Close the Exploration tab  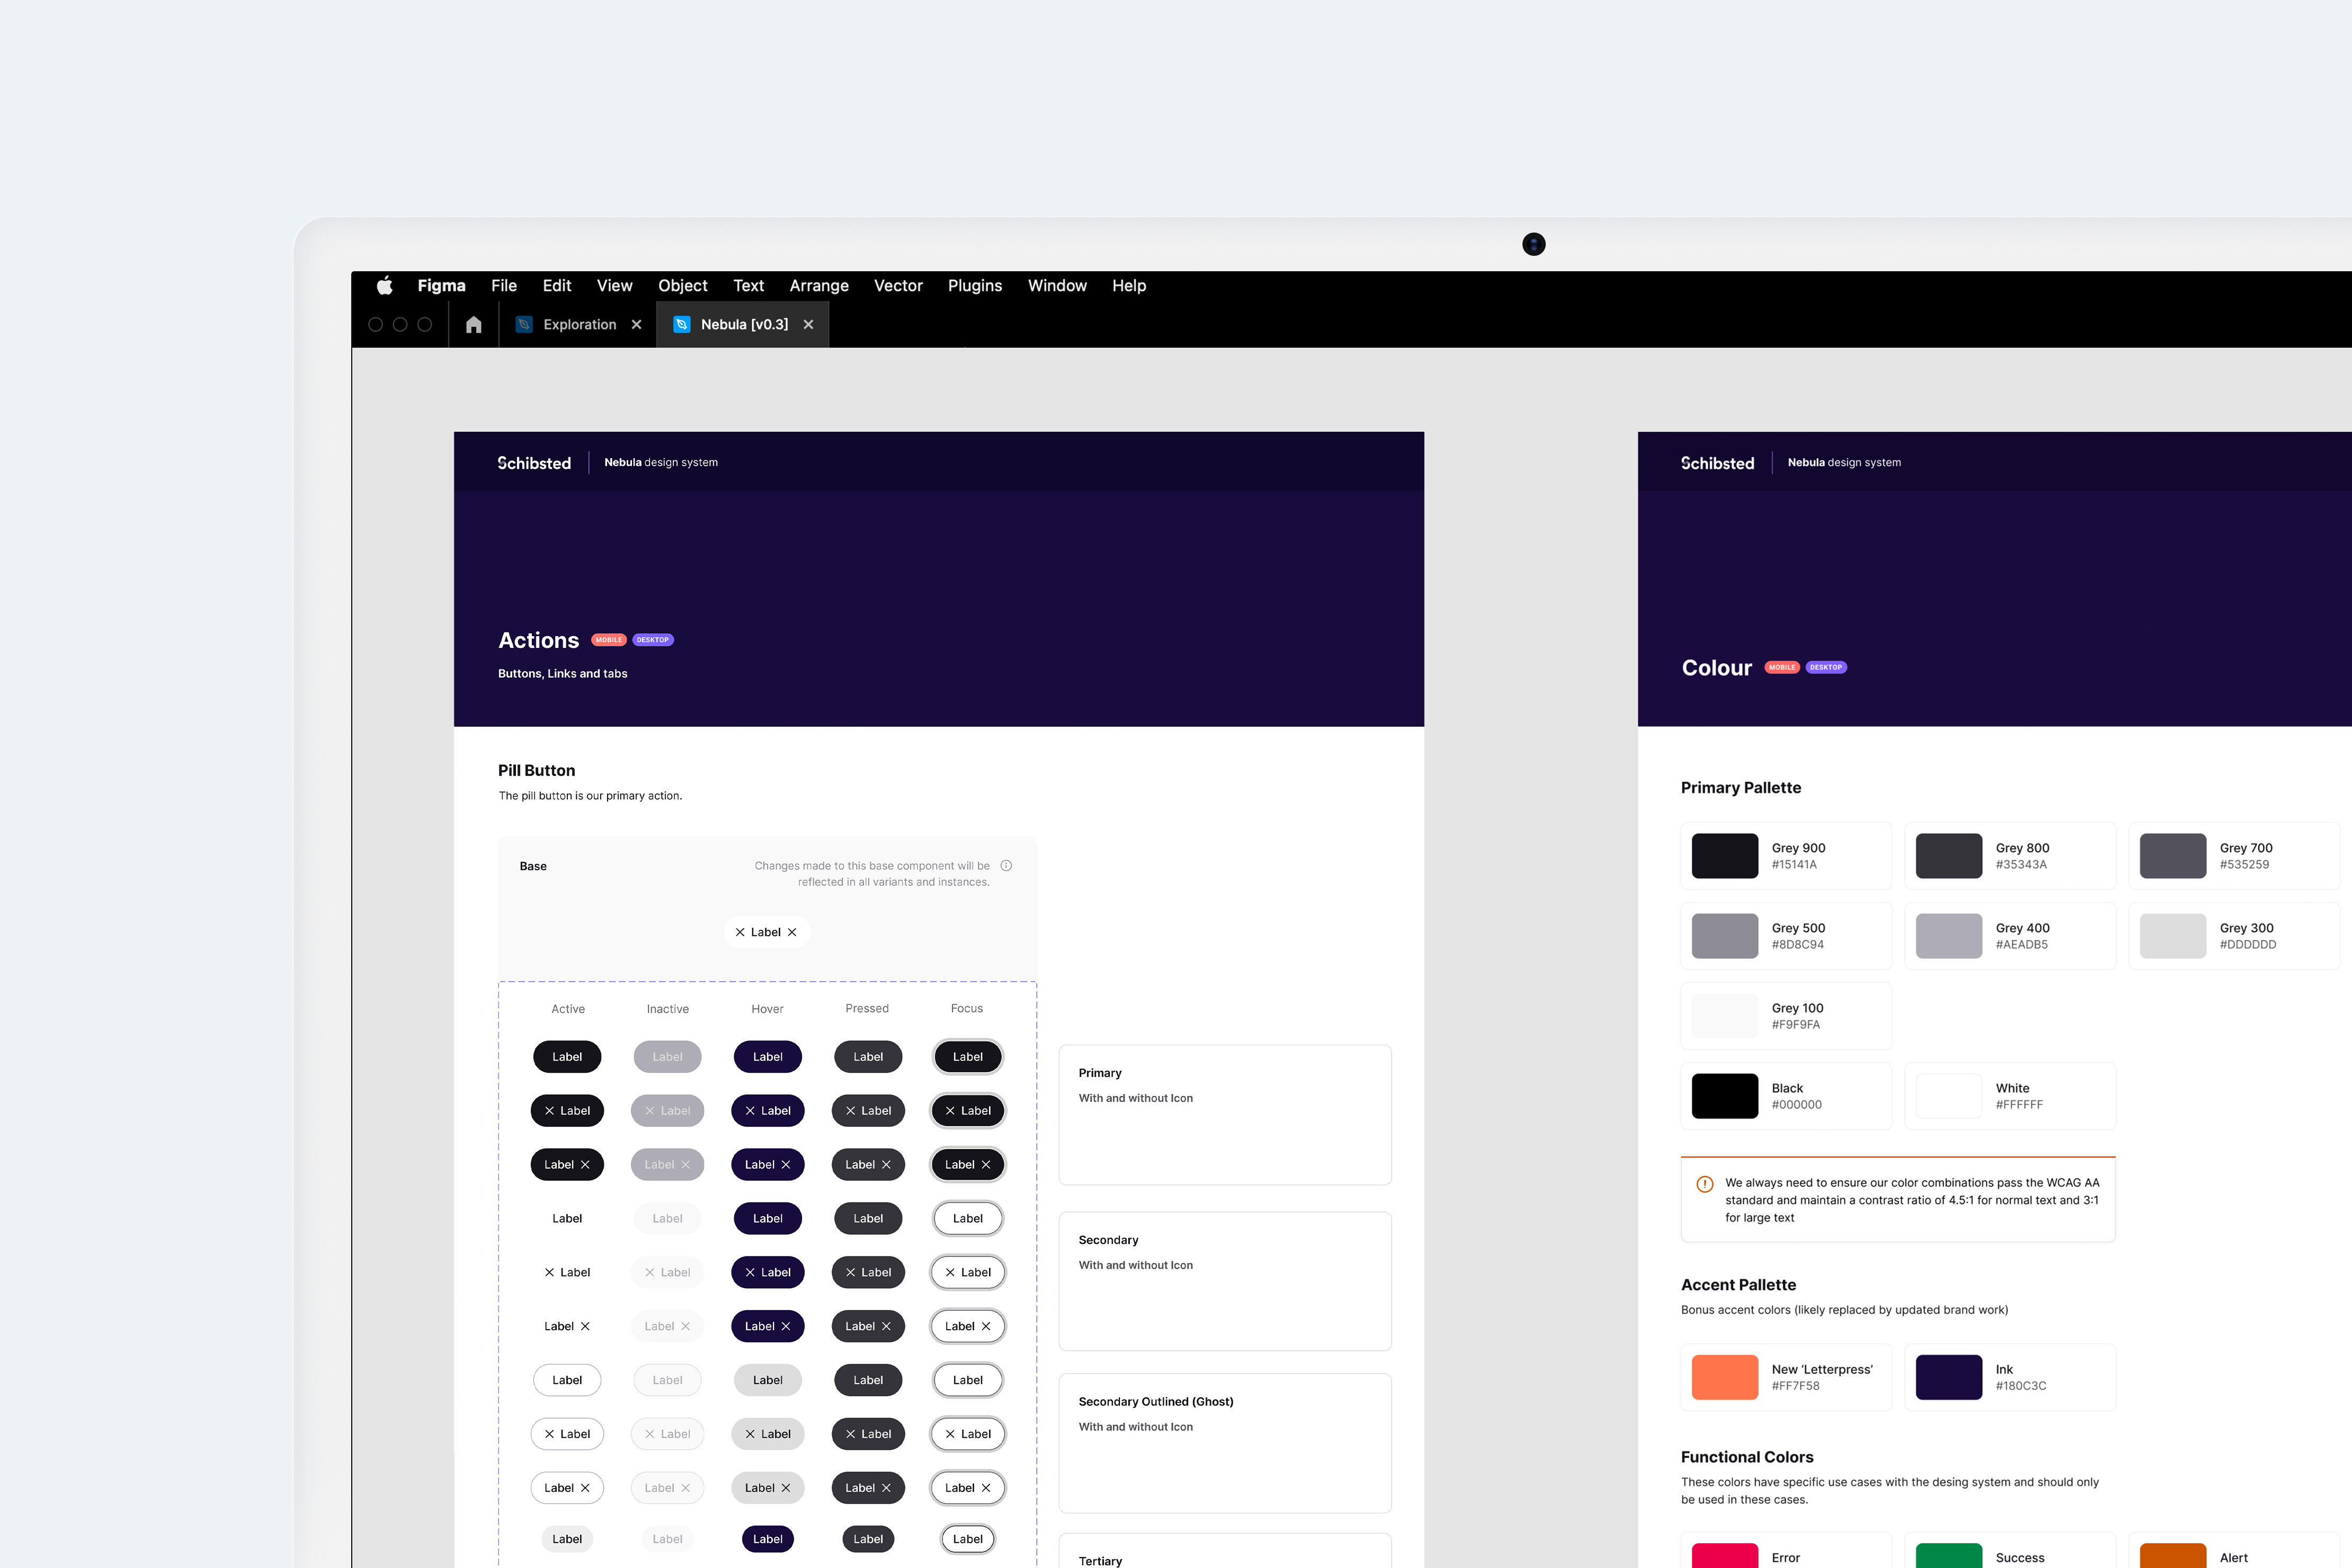[636, 324]
